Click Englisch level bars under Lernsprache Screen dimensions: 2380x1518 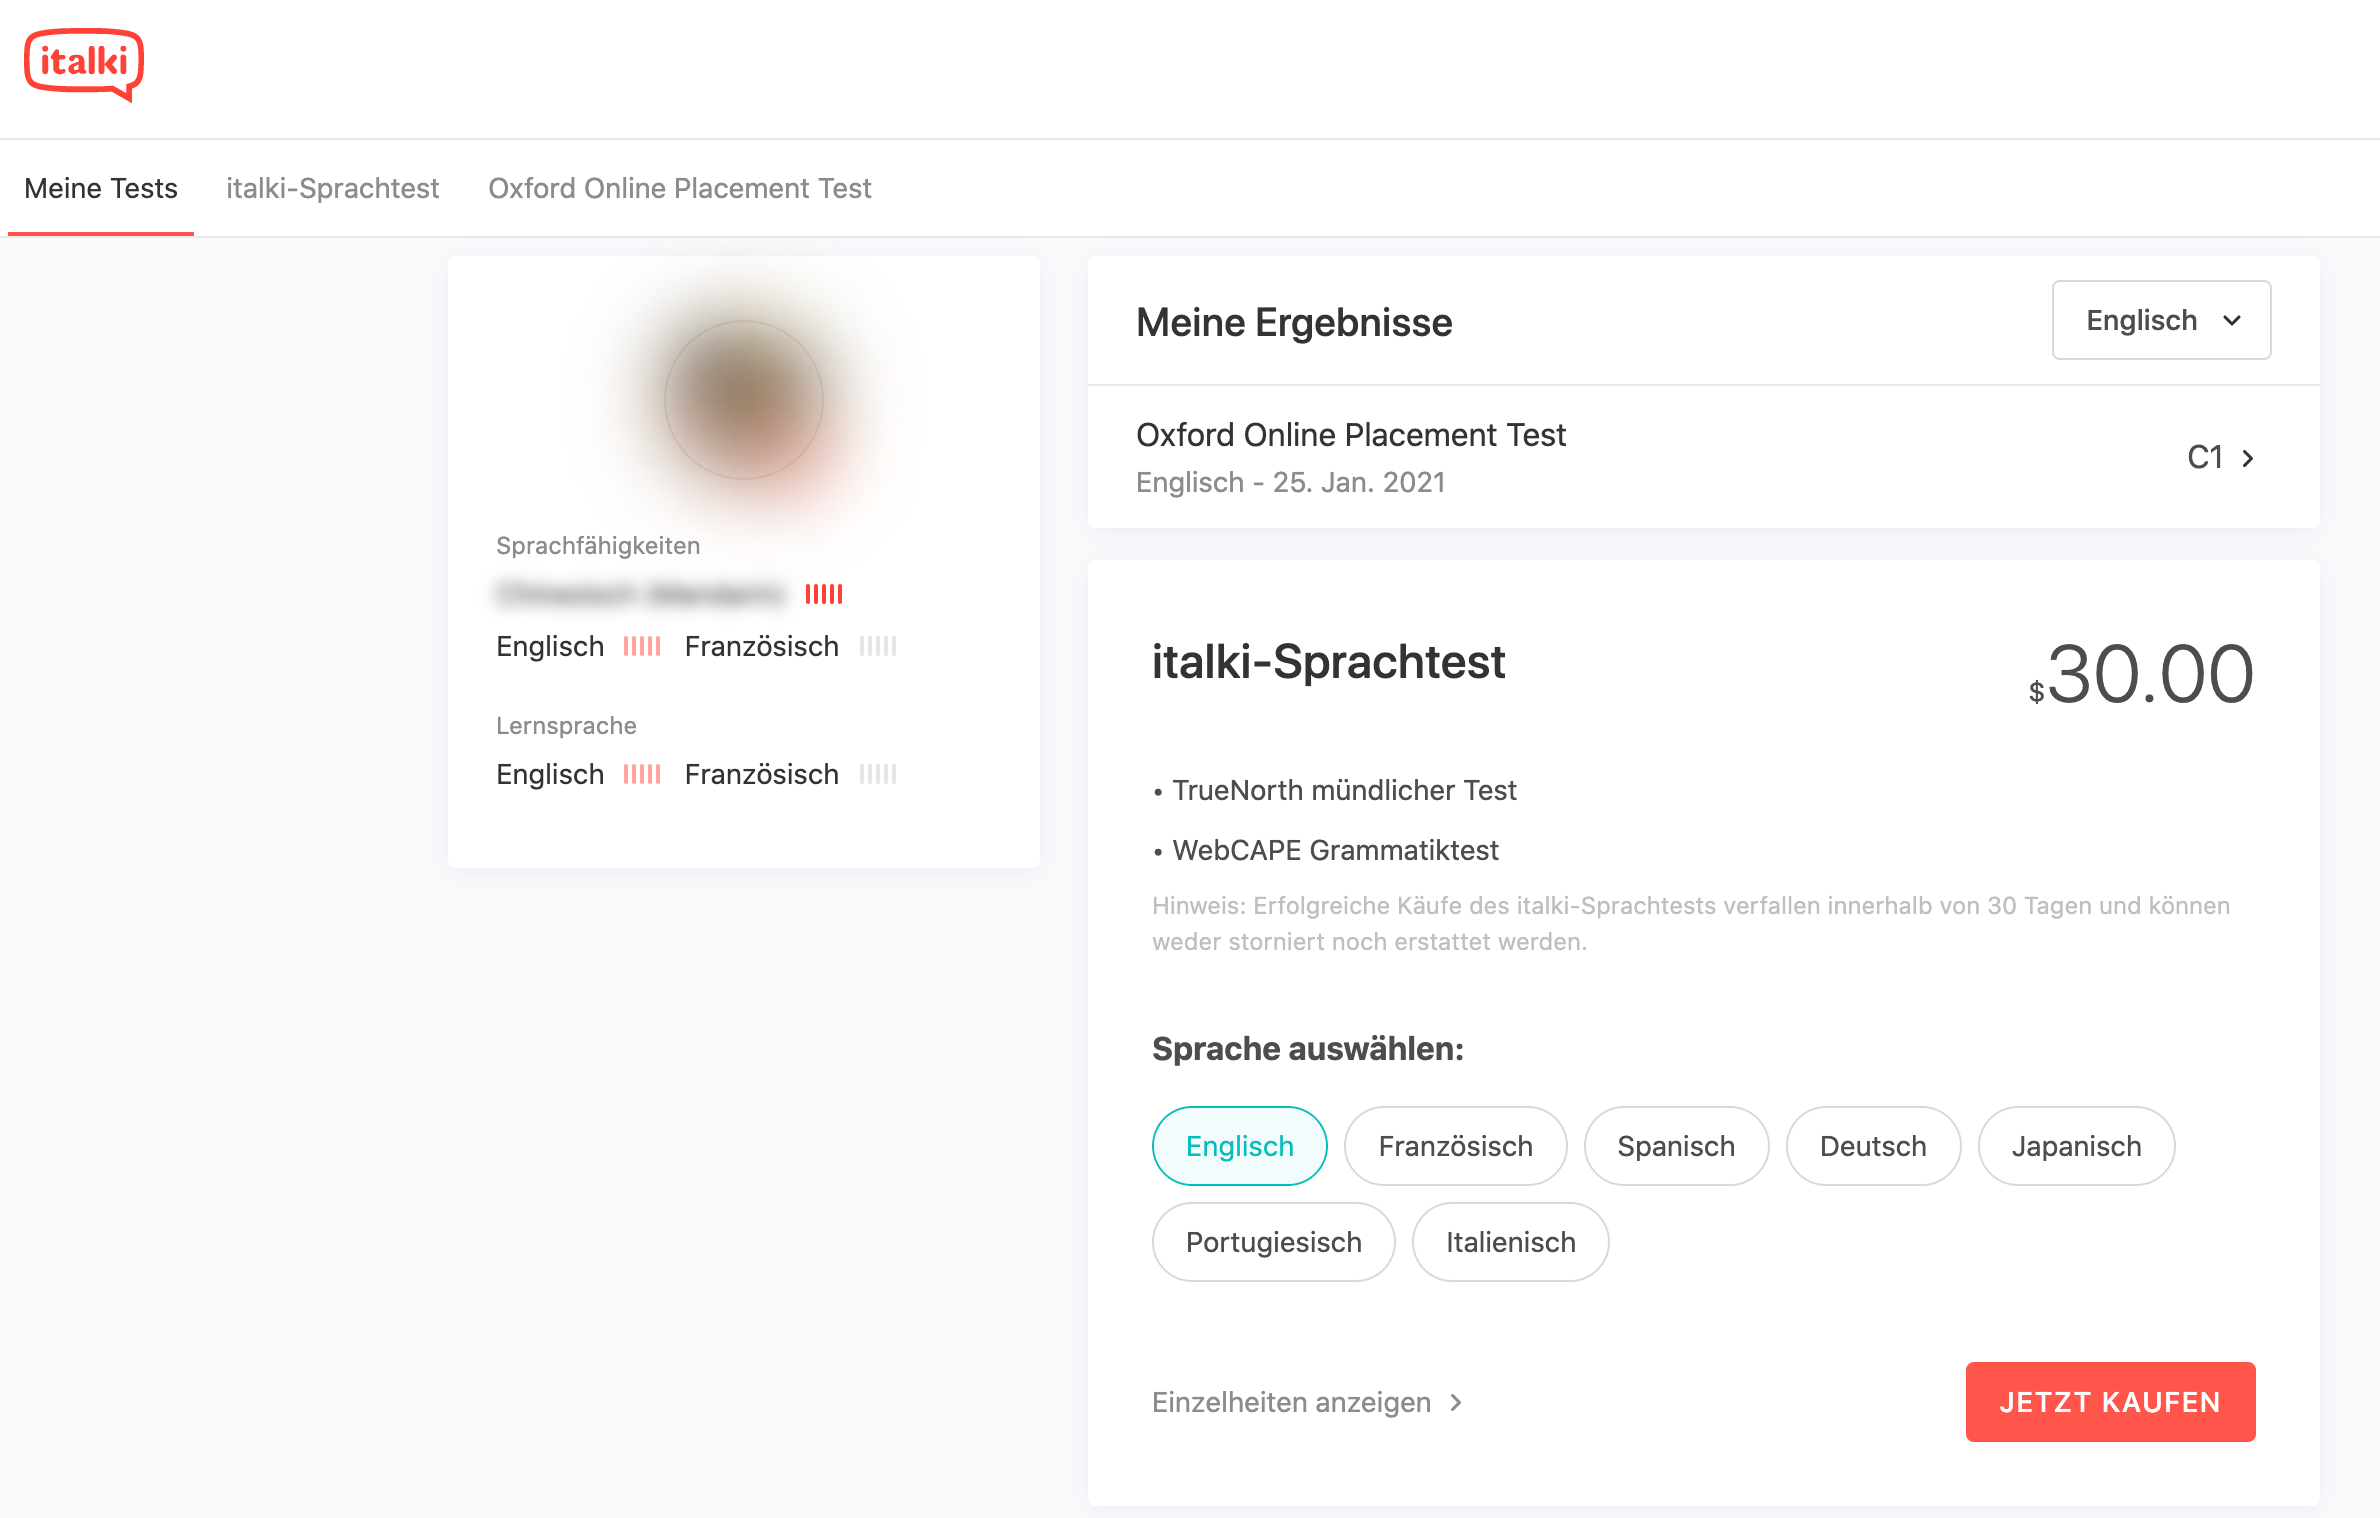click(642, 775)
